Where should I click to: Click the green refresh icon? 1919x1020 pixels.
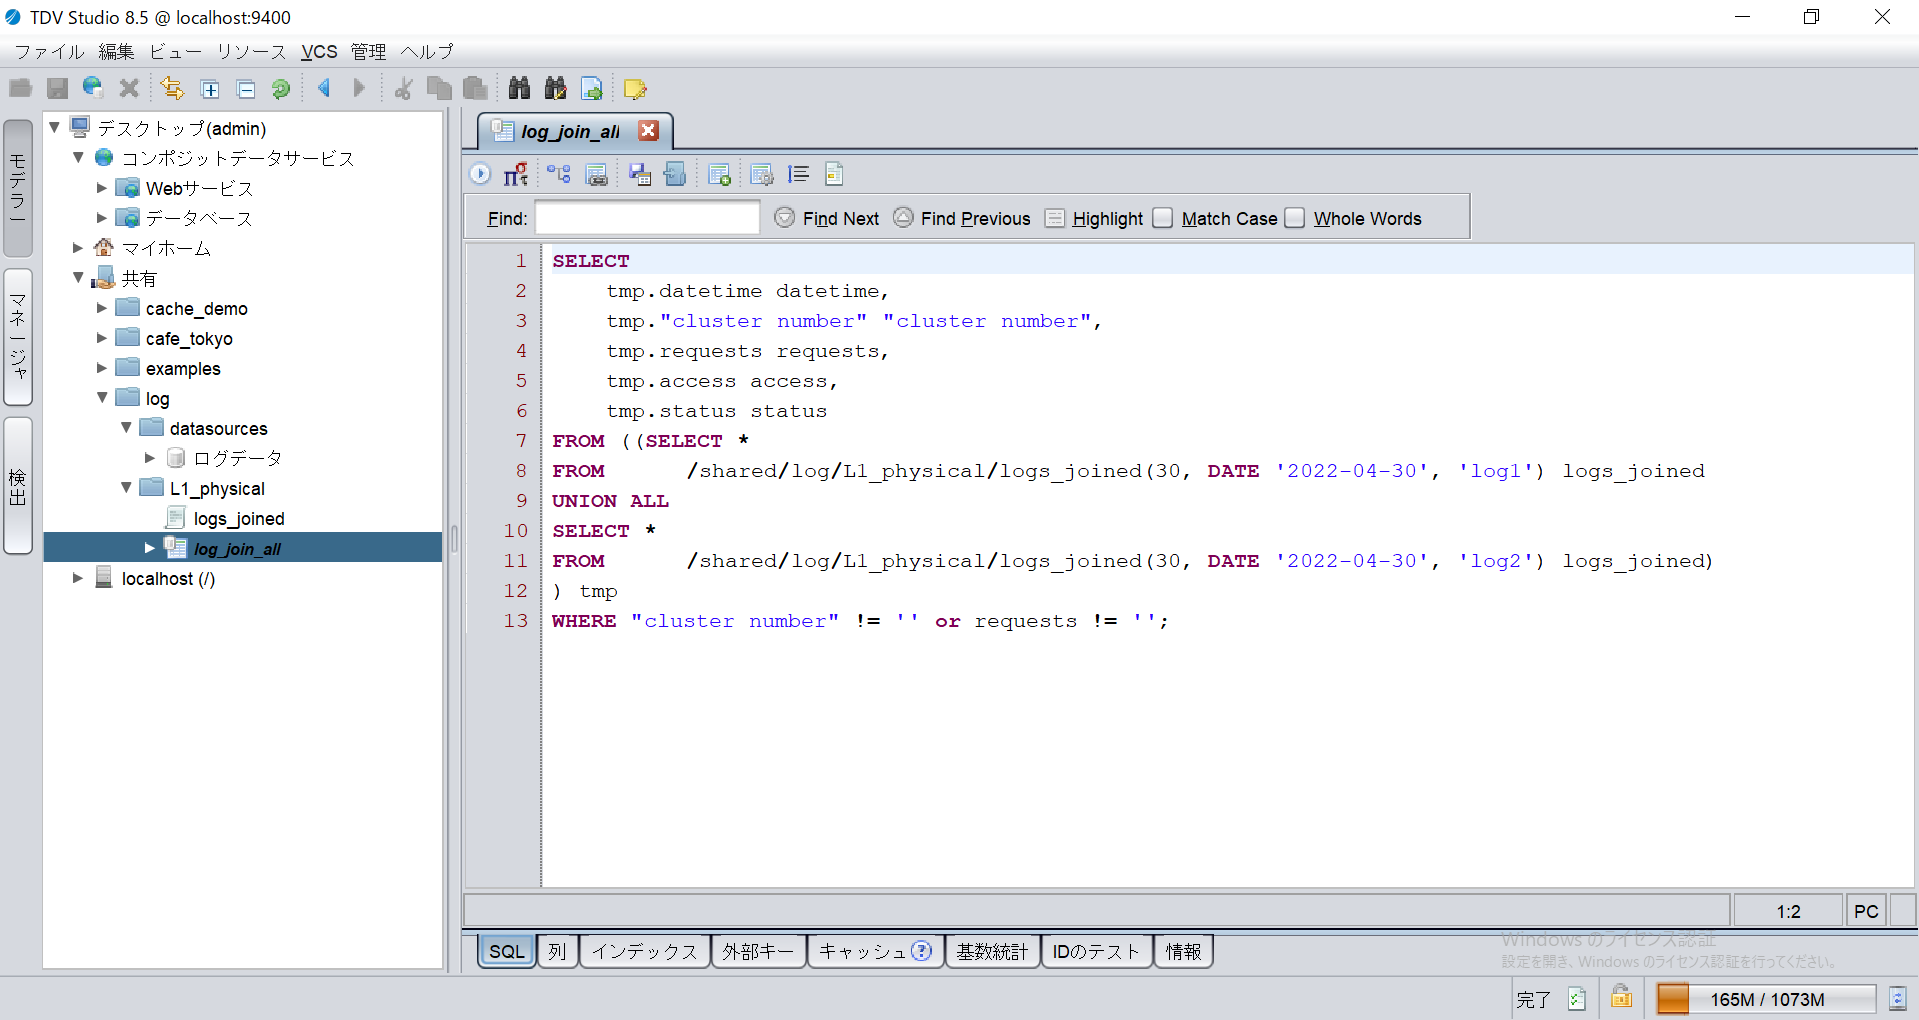(x=281, y=89)
